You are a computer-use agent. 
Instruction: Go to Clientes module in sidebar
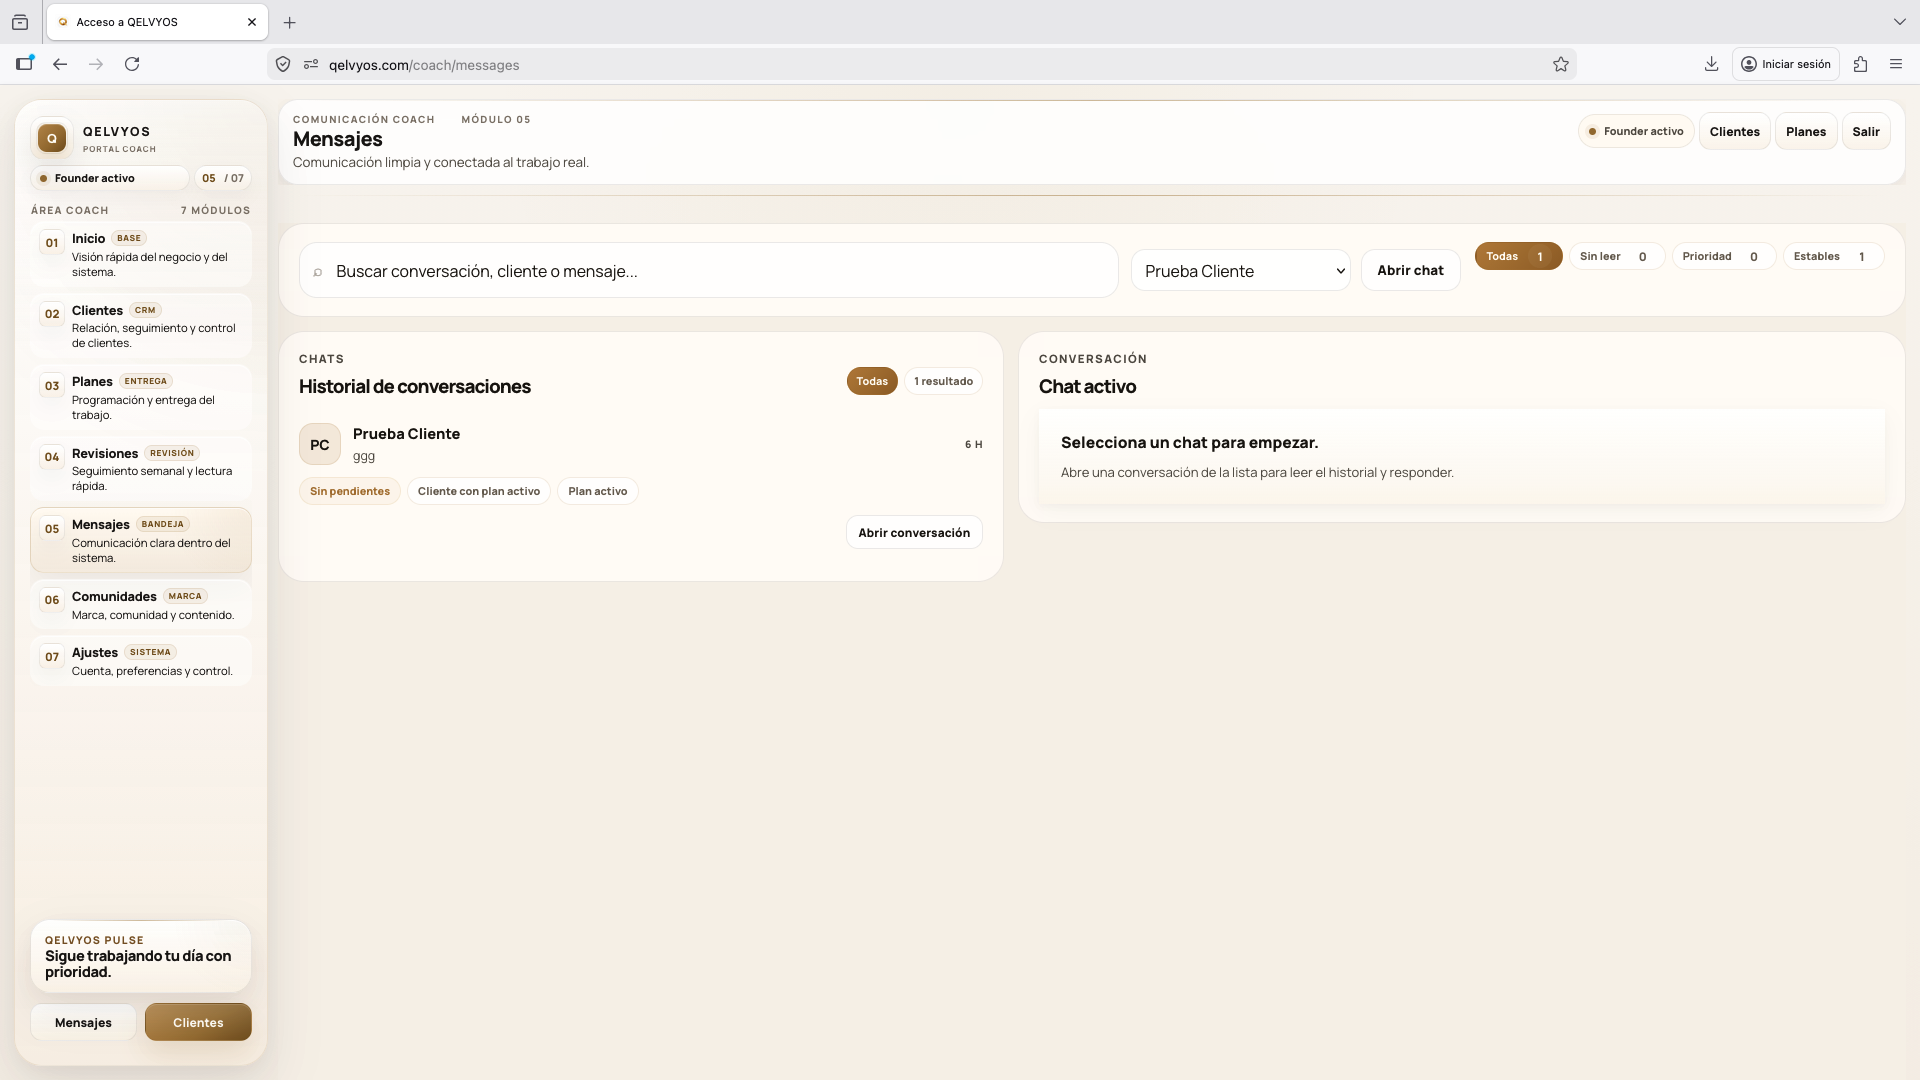140,326
